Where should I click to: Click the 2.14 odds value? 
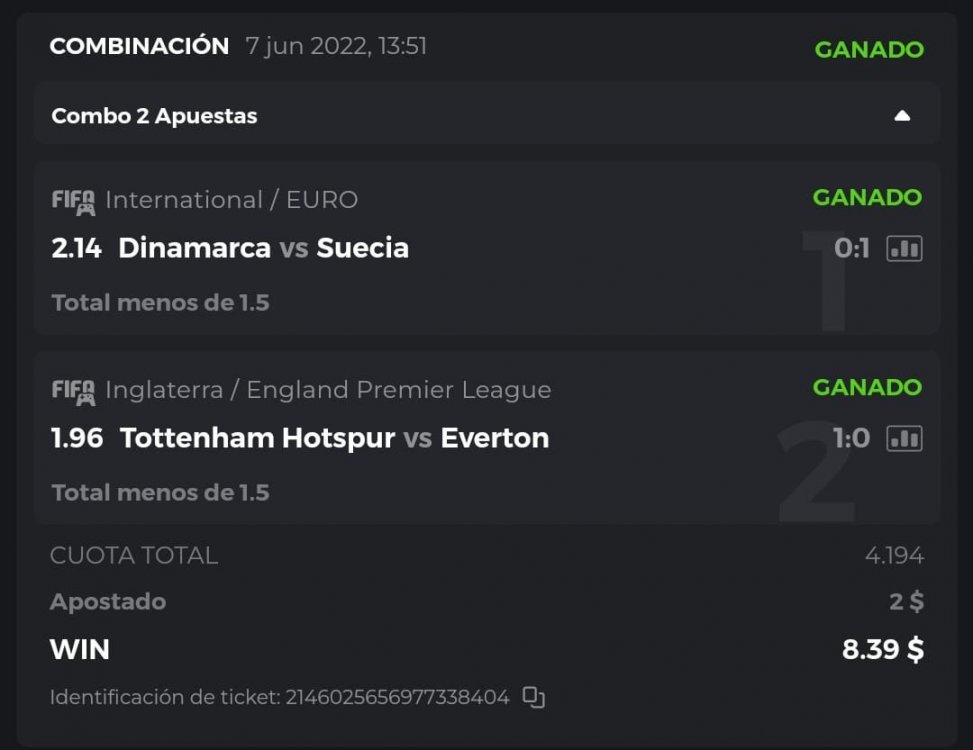(76, 248)
